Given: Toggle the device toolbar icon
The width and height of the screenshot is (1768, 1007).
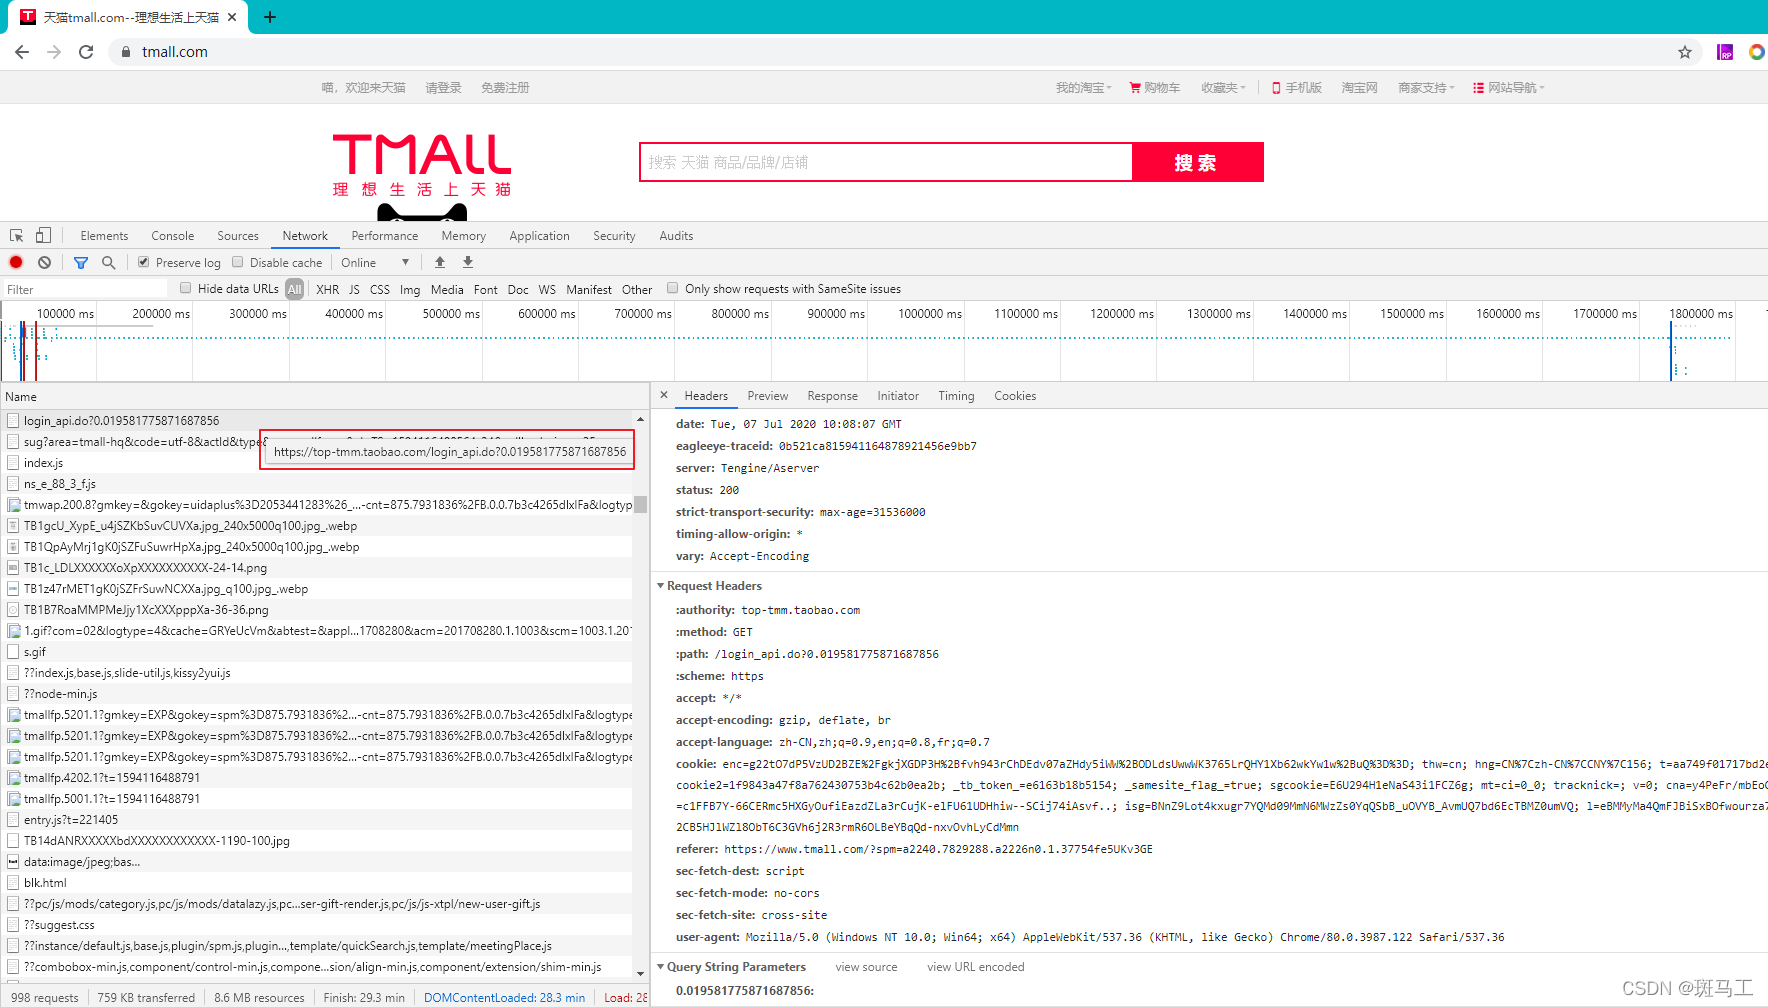Looking at the screenshot, I should (43, 236).
